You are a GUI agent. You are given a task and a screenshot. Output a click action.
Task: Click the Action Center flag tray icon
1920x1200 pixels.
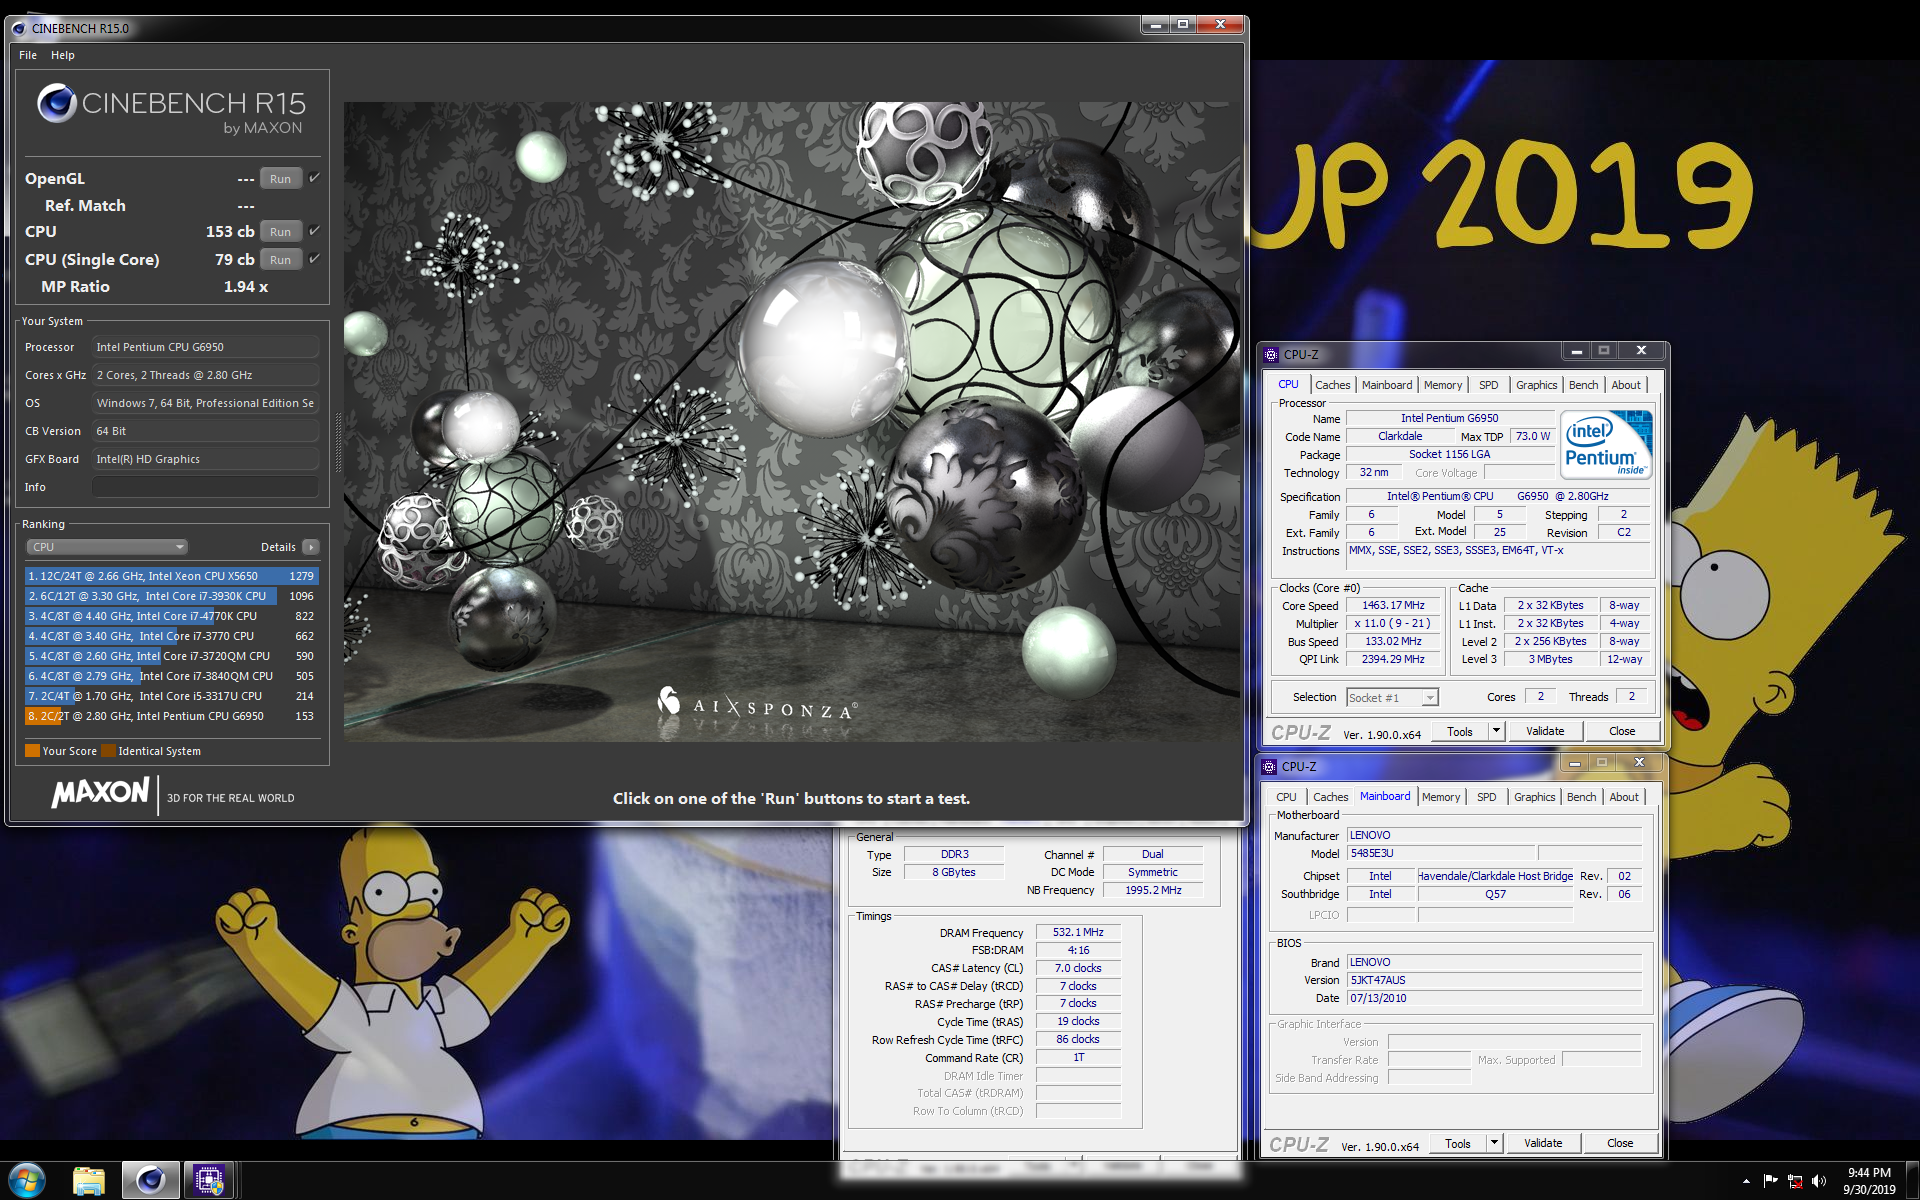point(1770,1181)
